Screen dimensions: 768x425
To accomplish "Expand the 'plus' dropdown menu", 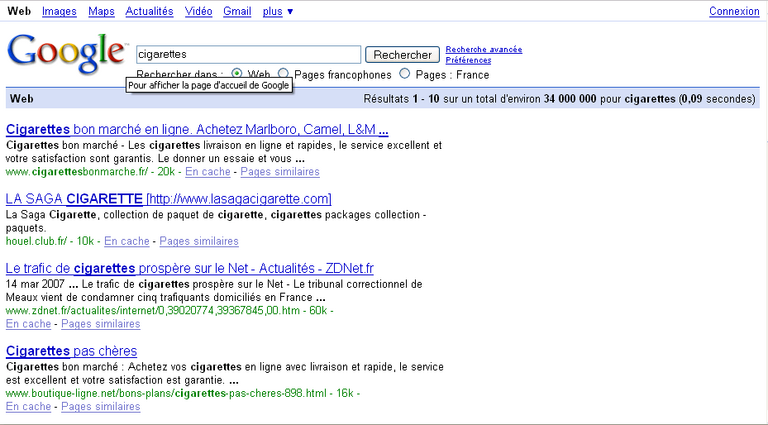I will point(278,11).
